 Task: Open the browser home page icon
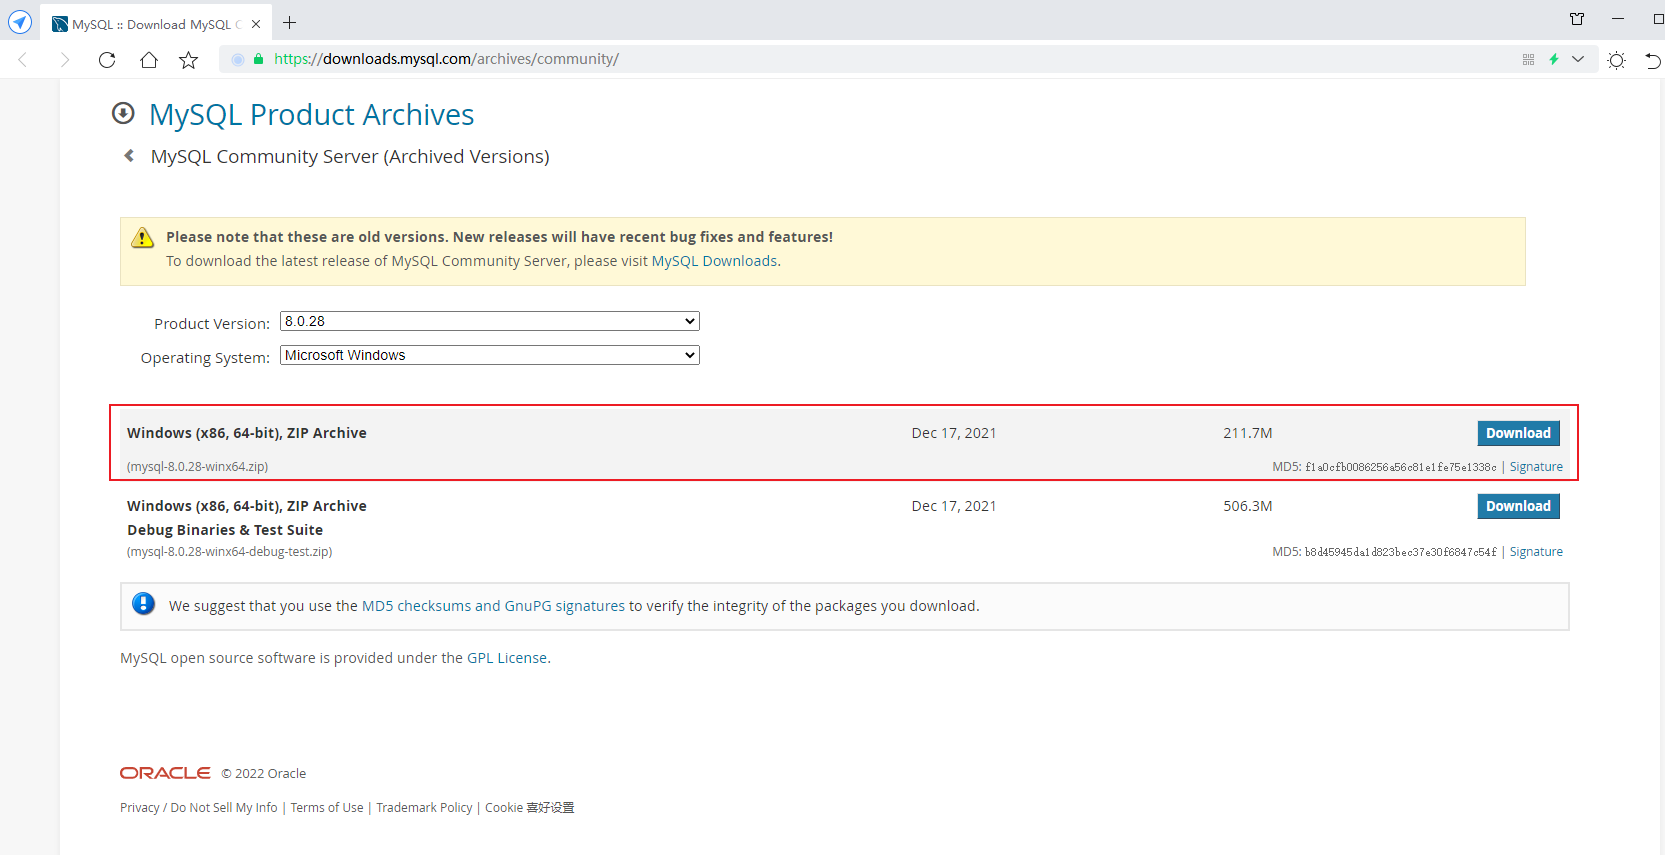pyautogui.click(x=148, y=60)
